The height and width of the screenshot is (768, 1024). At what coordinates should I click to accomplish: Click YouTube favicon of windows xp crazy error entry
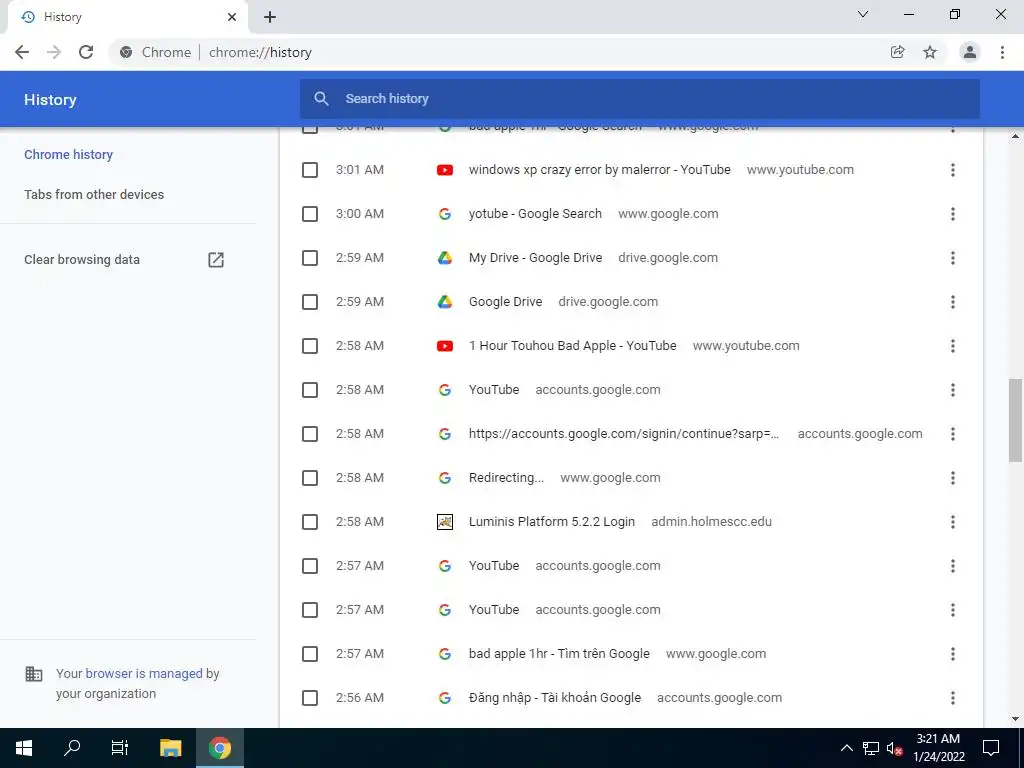pos(445,170)
